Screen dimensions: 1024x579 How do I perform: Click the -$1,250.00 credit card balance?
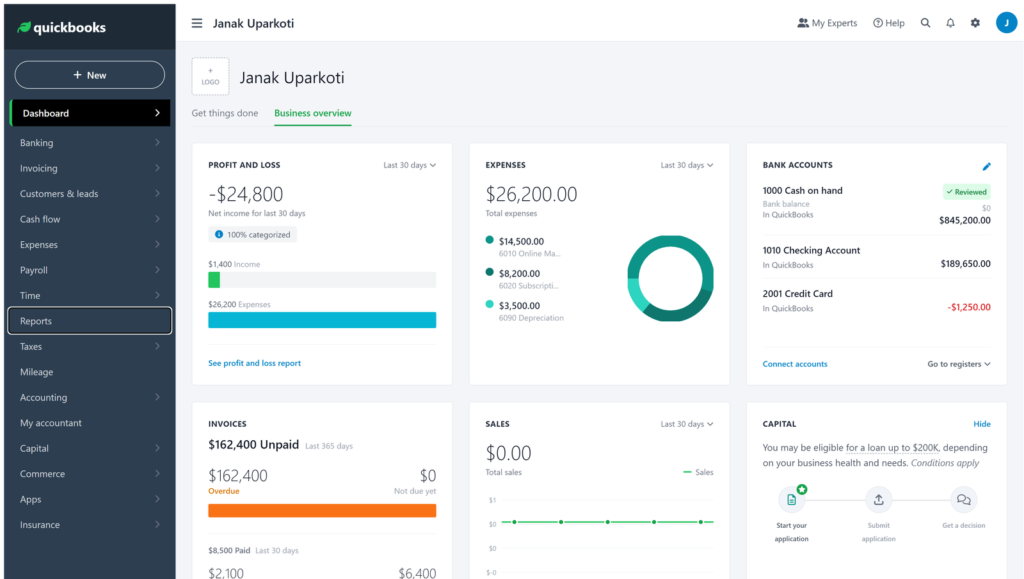(x=968, y=307)
